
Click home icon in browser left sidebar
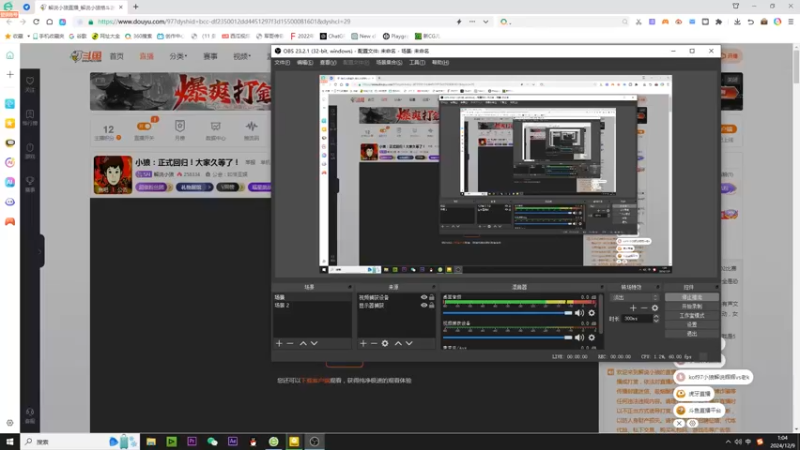click(x=10, y=55)
